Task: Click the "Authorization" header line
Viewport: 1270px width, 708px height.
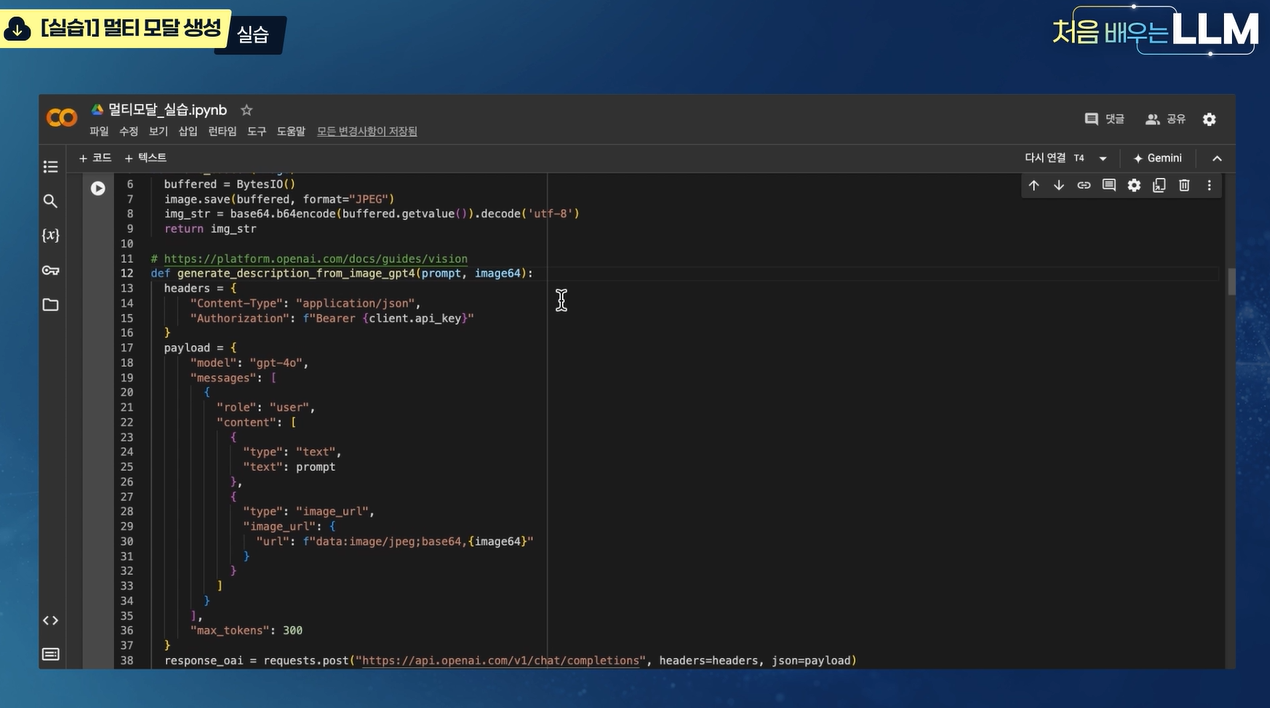Action: click(x=331, y=318)
